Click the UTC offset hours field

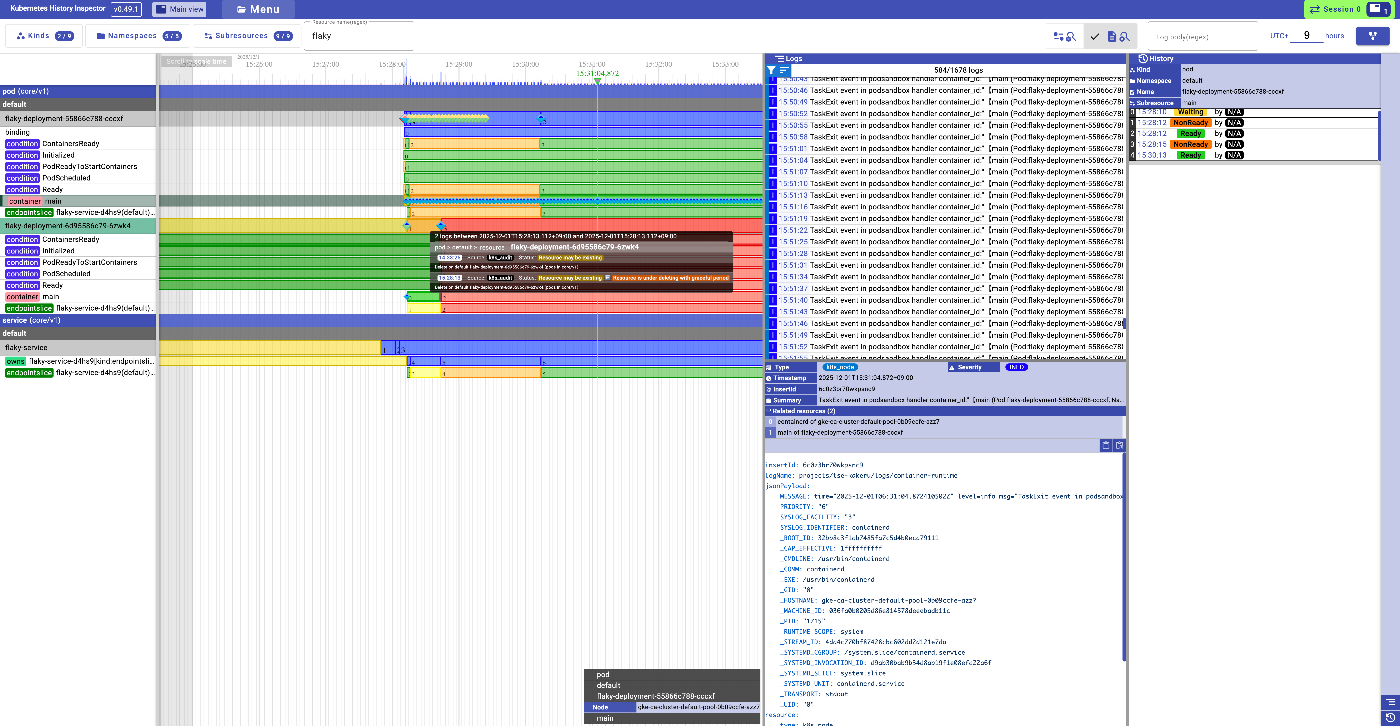(1305, 36)
